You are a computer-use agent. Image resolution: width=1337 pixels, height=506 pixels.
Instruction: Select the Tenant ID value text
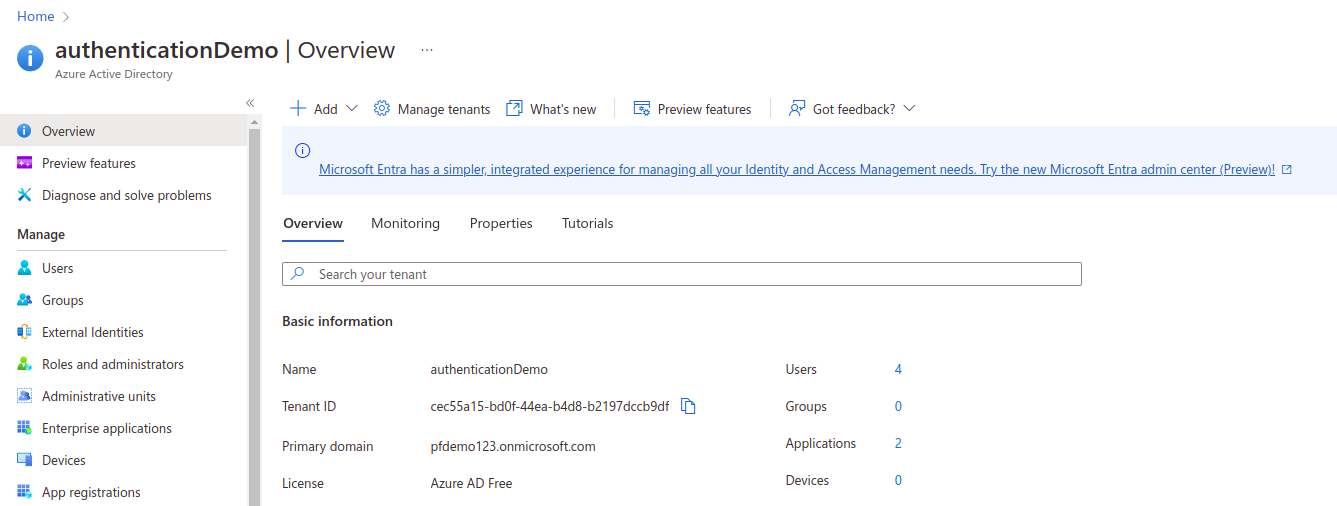click(x=550, y=406)
